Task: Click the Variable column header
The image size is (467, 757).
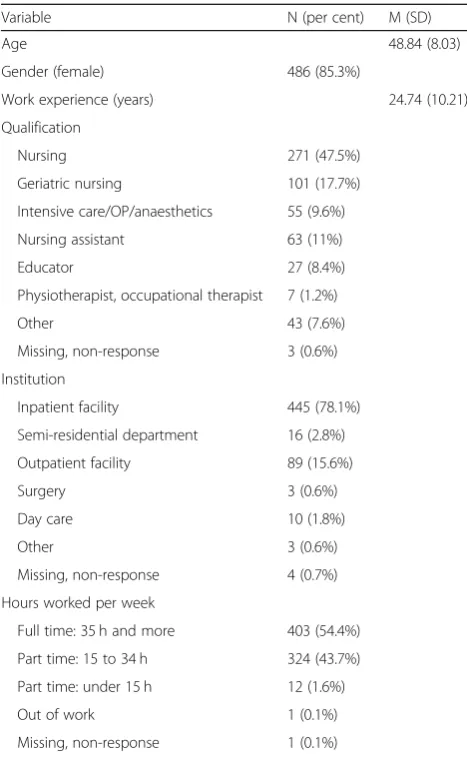Action: point(26,17)
